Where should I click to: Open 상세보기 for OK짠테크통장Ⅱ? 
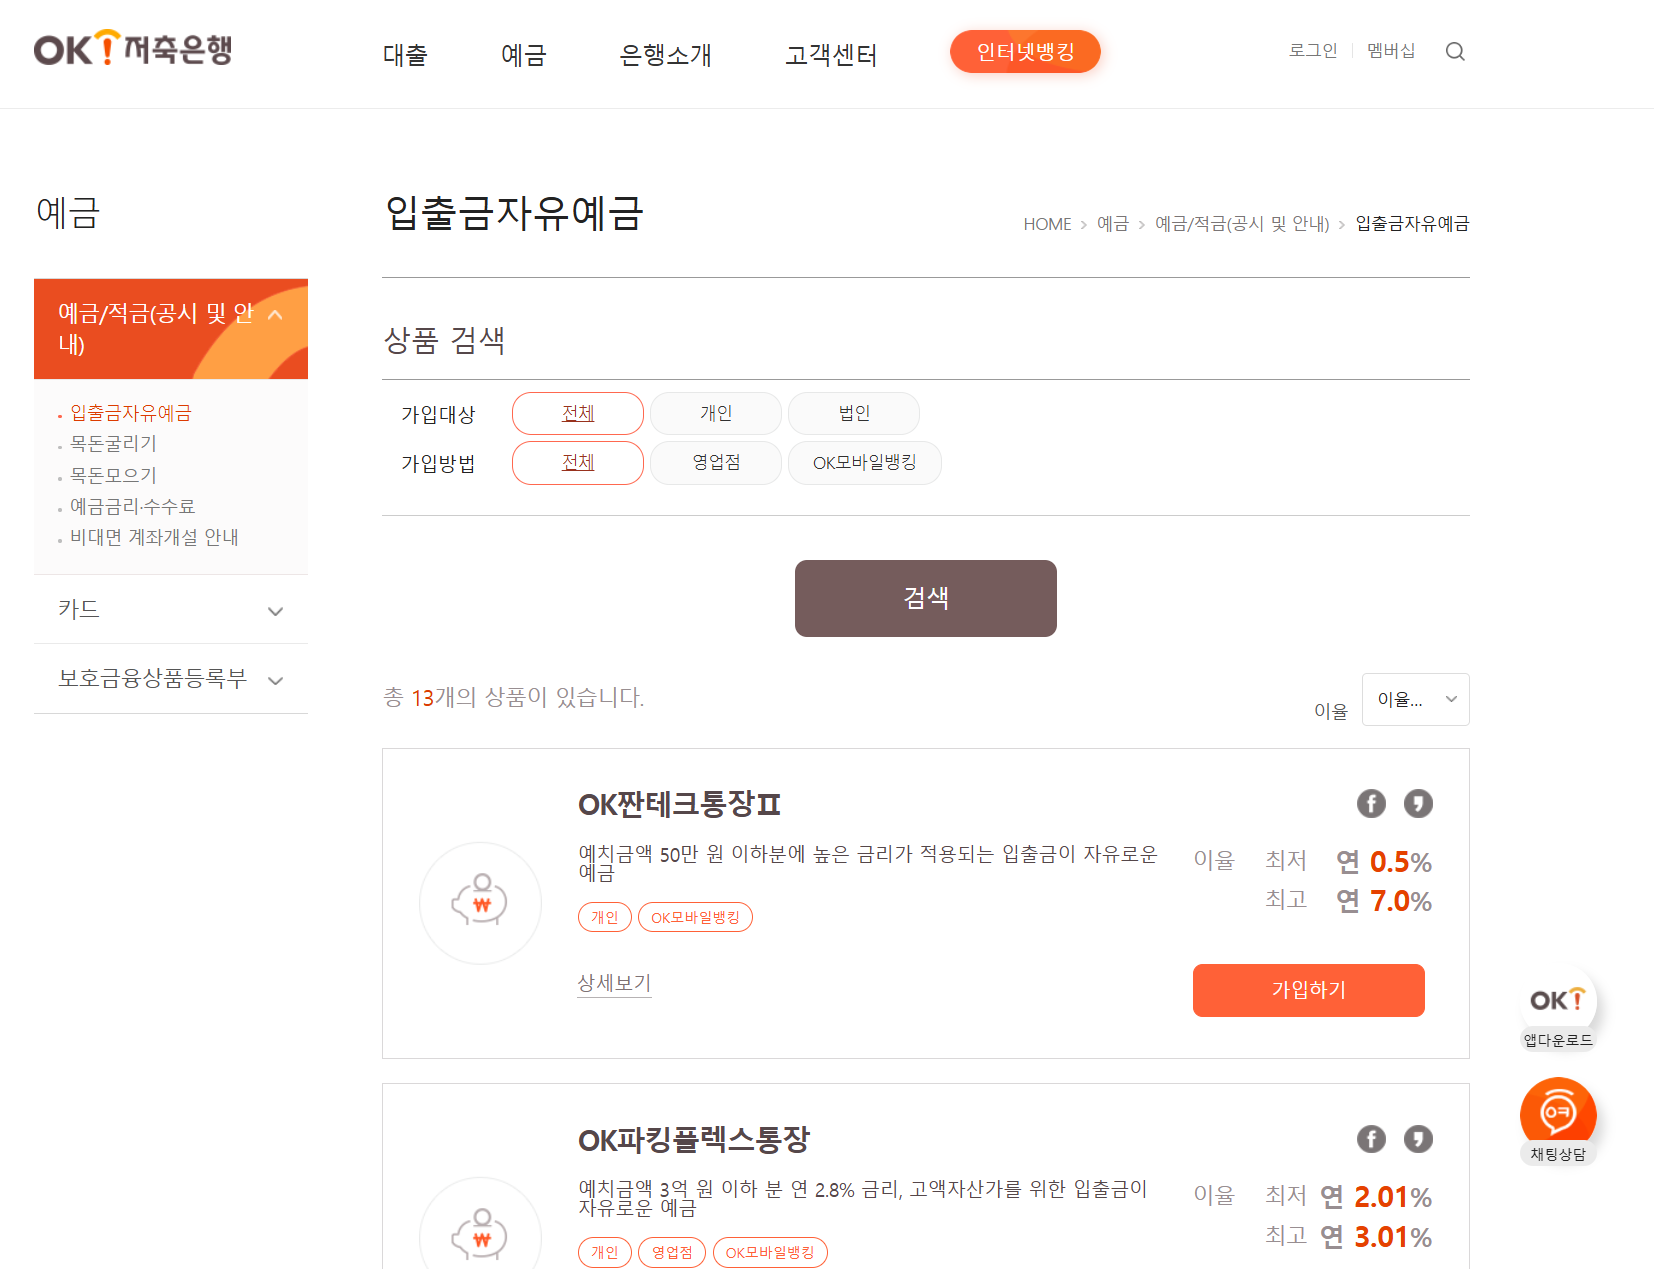614,983
